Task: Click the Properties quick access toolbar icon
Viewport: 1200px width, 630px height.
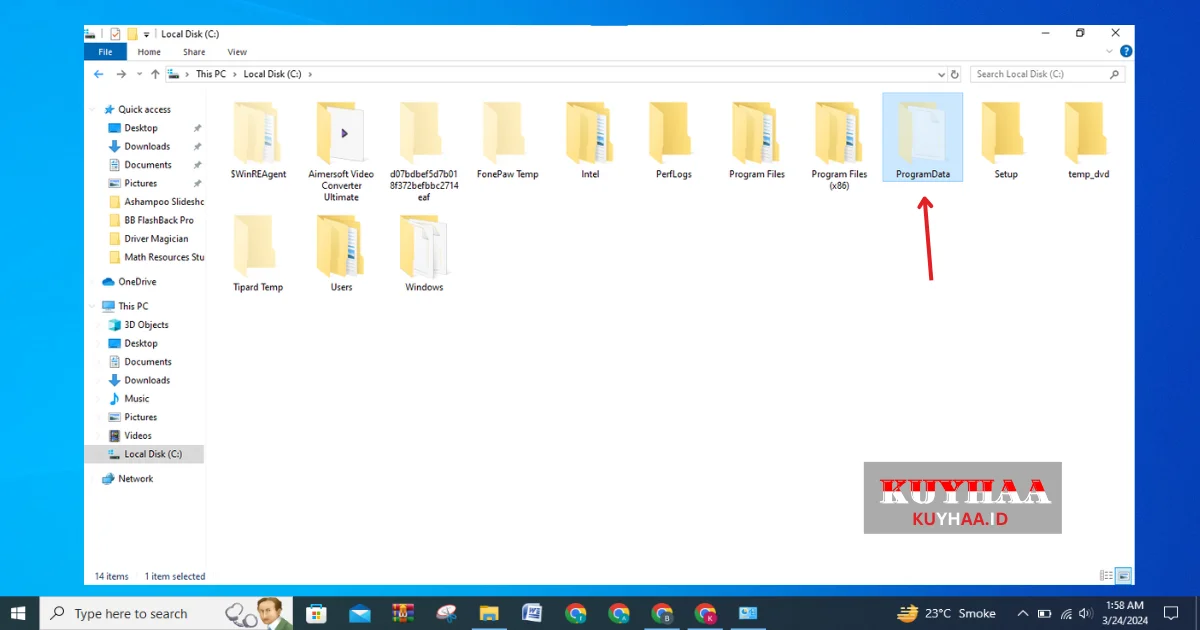Action: (115, 34)
